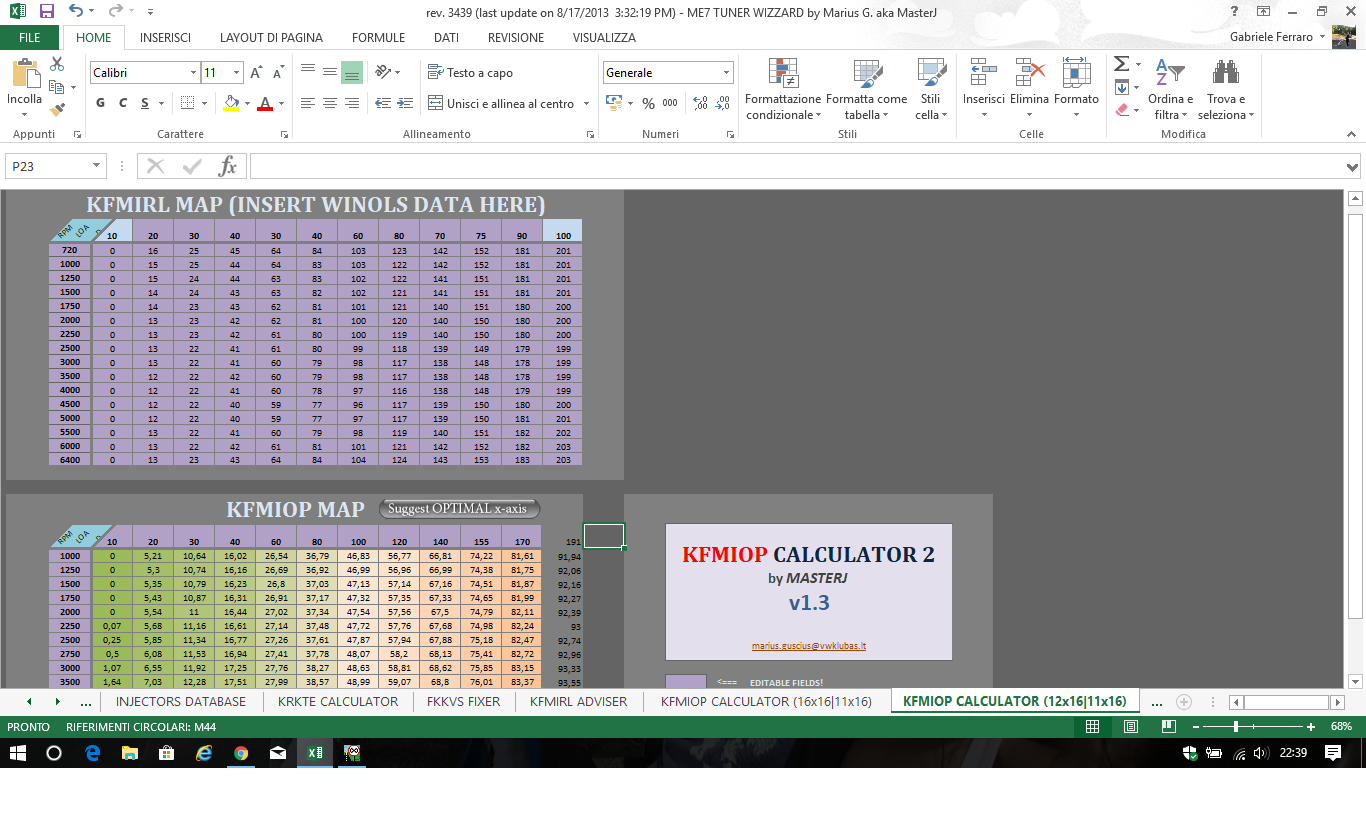The image size is (1366, 833).
Task: Apply red font color A
Action: (x=265, y=103)
